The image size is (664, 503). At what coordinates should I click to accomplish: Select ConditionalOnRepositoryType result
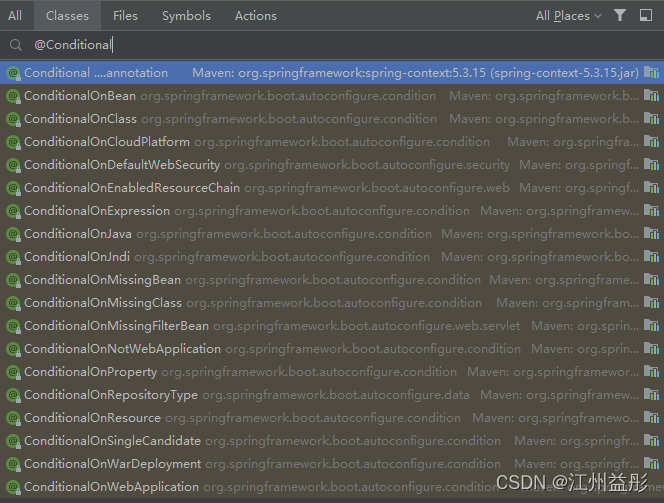332,395
